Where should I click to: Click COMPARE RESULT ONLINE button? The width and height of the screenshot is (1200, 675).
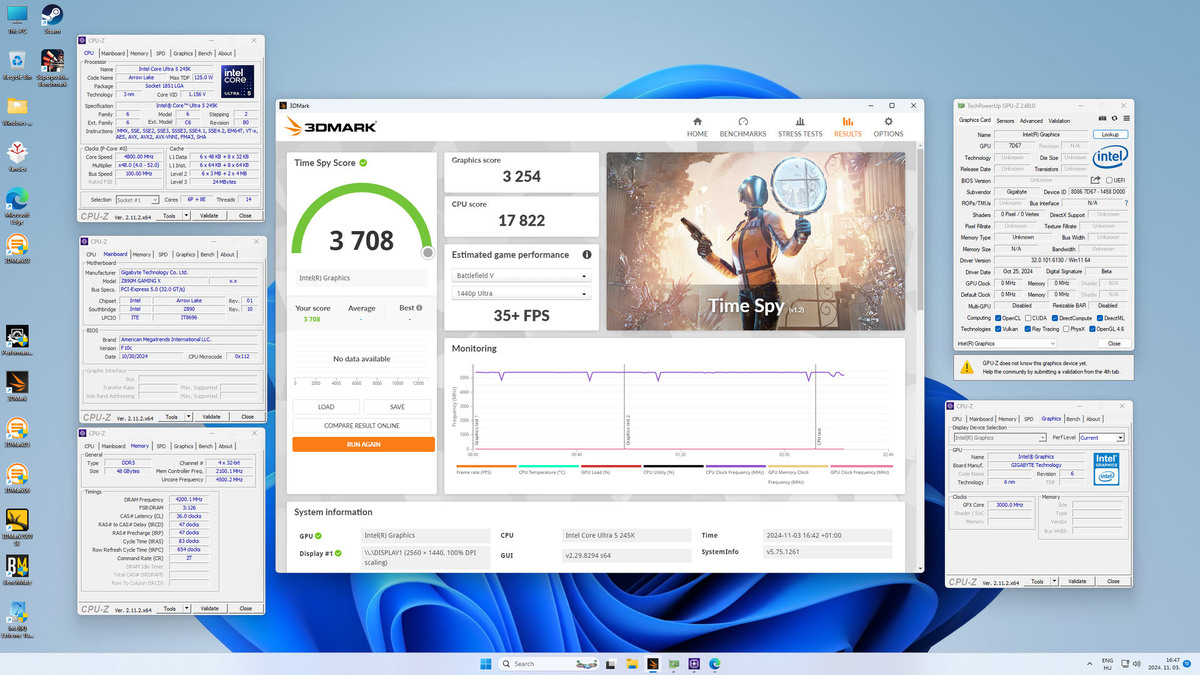pos(363,426)
